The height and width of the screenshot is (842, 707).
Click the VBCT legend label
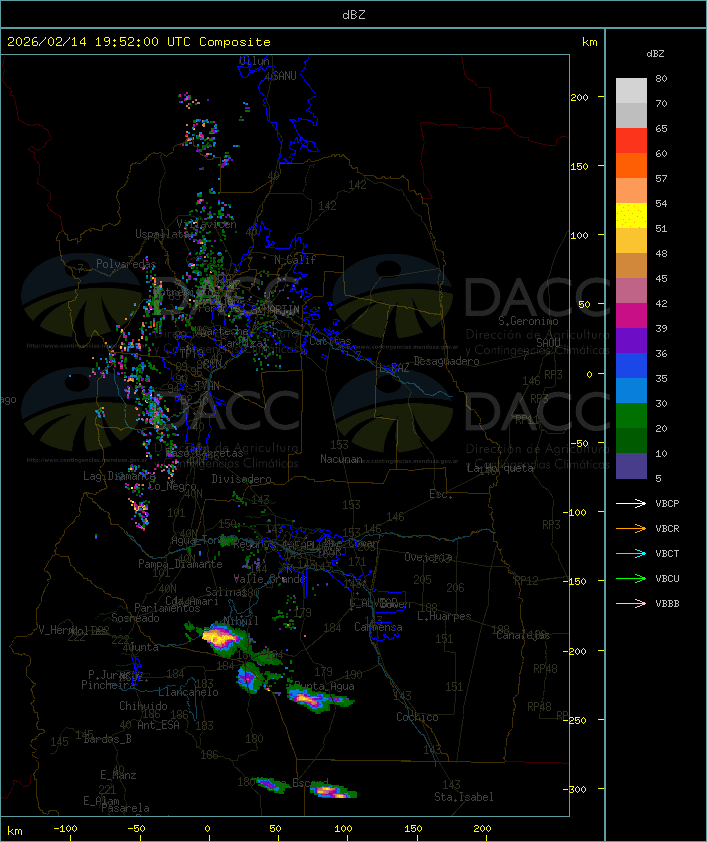pyautogui.click(x=667, y=553)
